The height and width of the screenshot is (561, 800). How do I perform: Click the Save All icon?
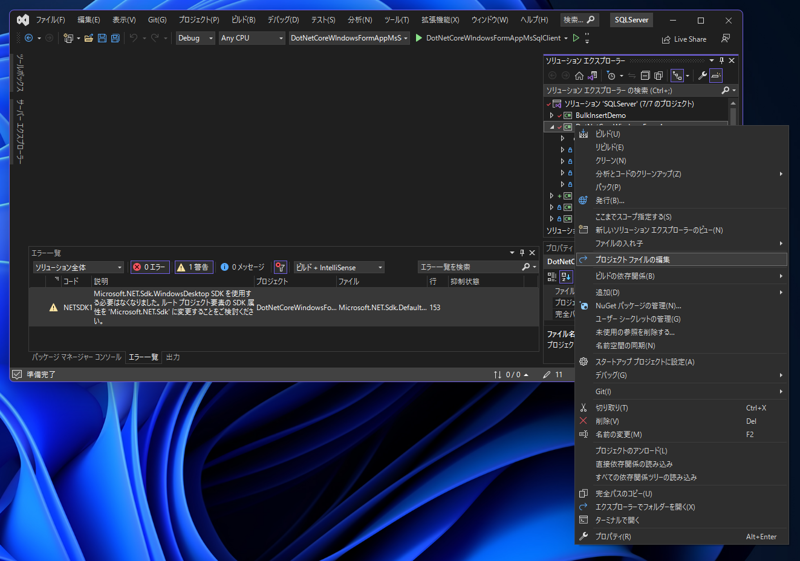[x=115, y=38]
